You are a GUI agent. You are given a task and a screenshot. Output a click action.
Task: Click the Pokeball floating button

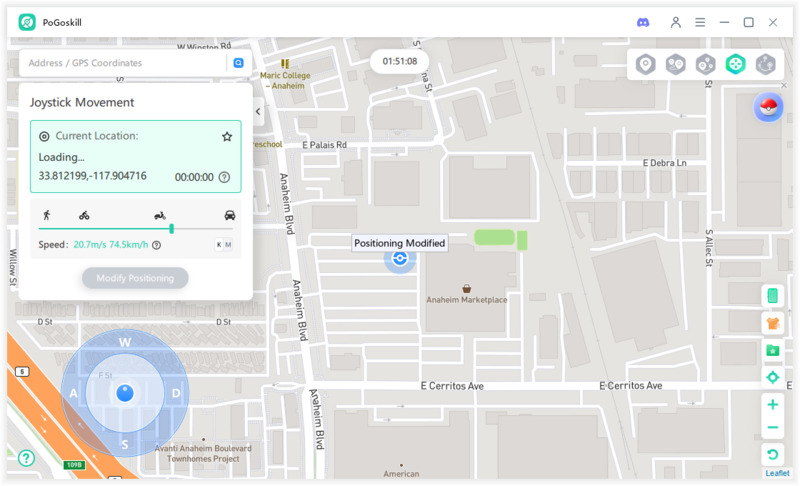pos(768,108)
